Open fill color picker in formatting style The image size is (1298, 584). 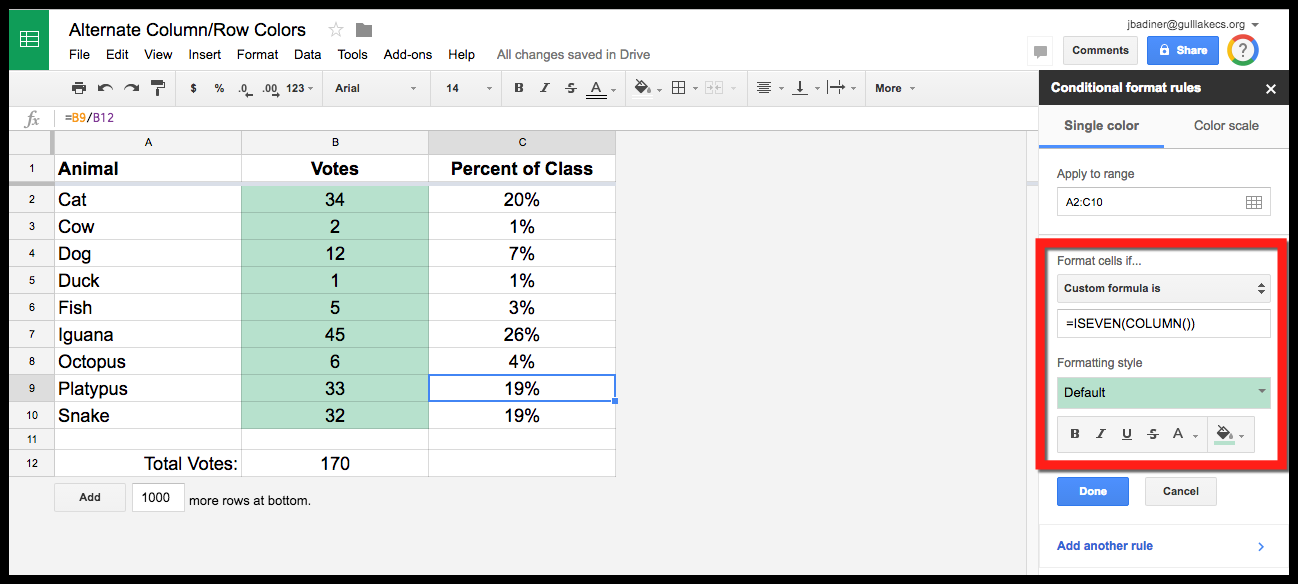1230,434
